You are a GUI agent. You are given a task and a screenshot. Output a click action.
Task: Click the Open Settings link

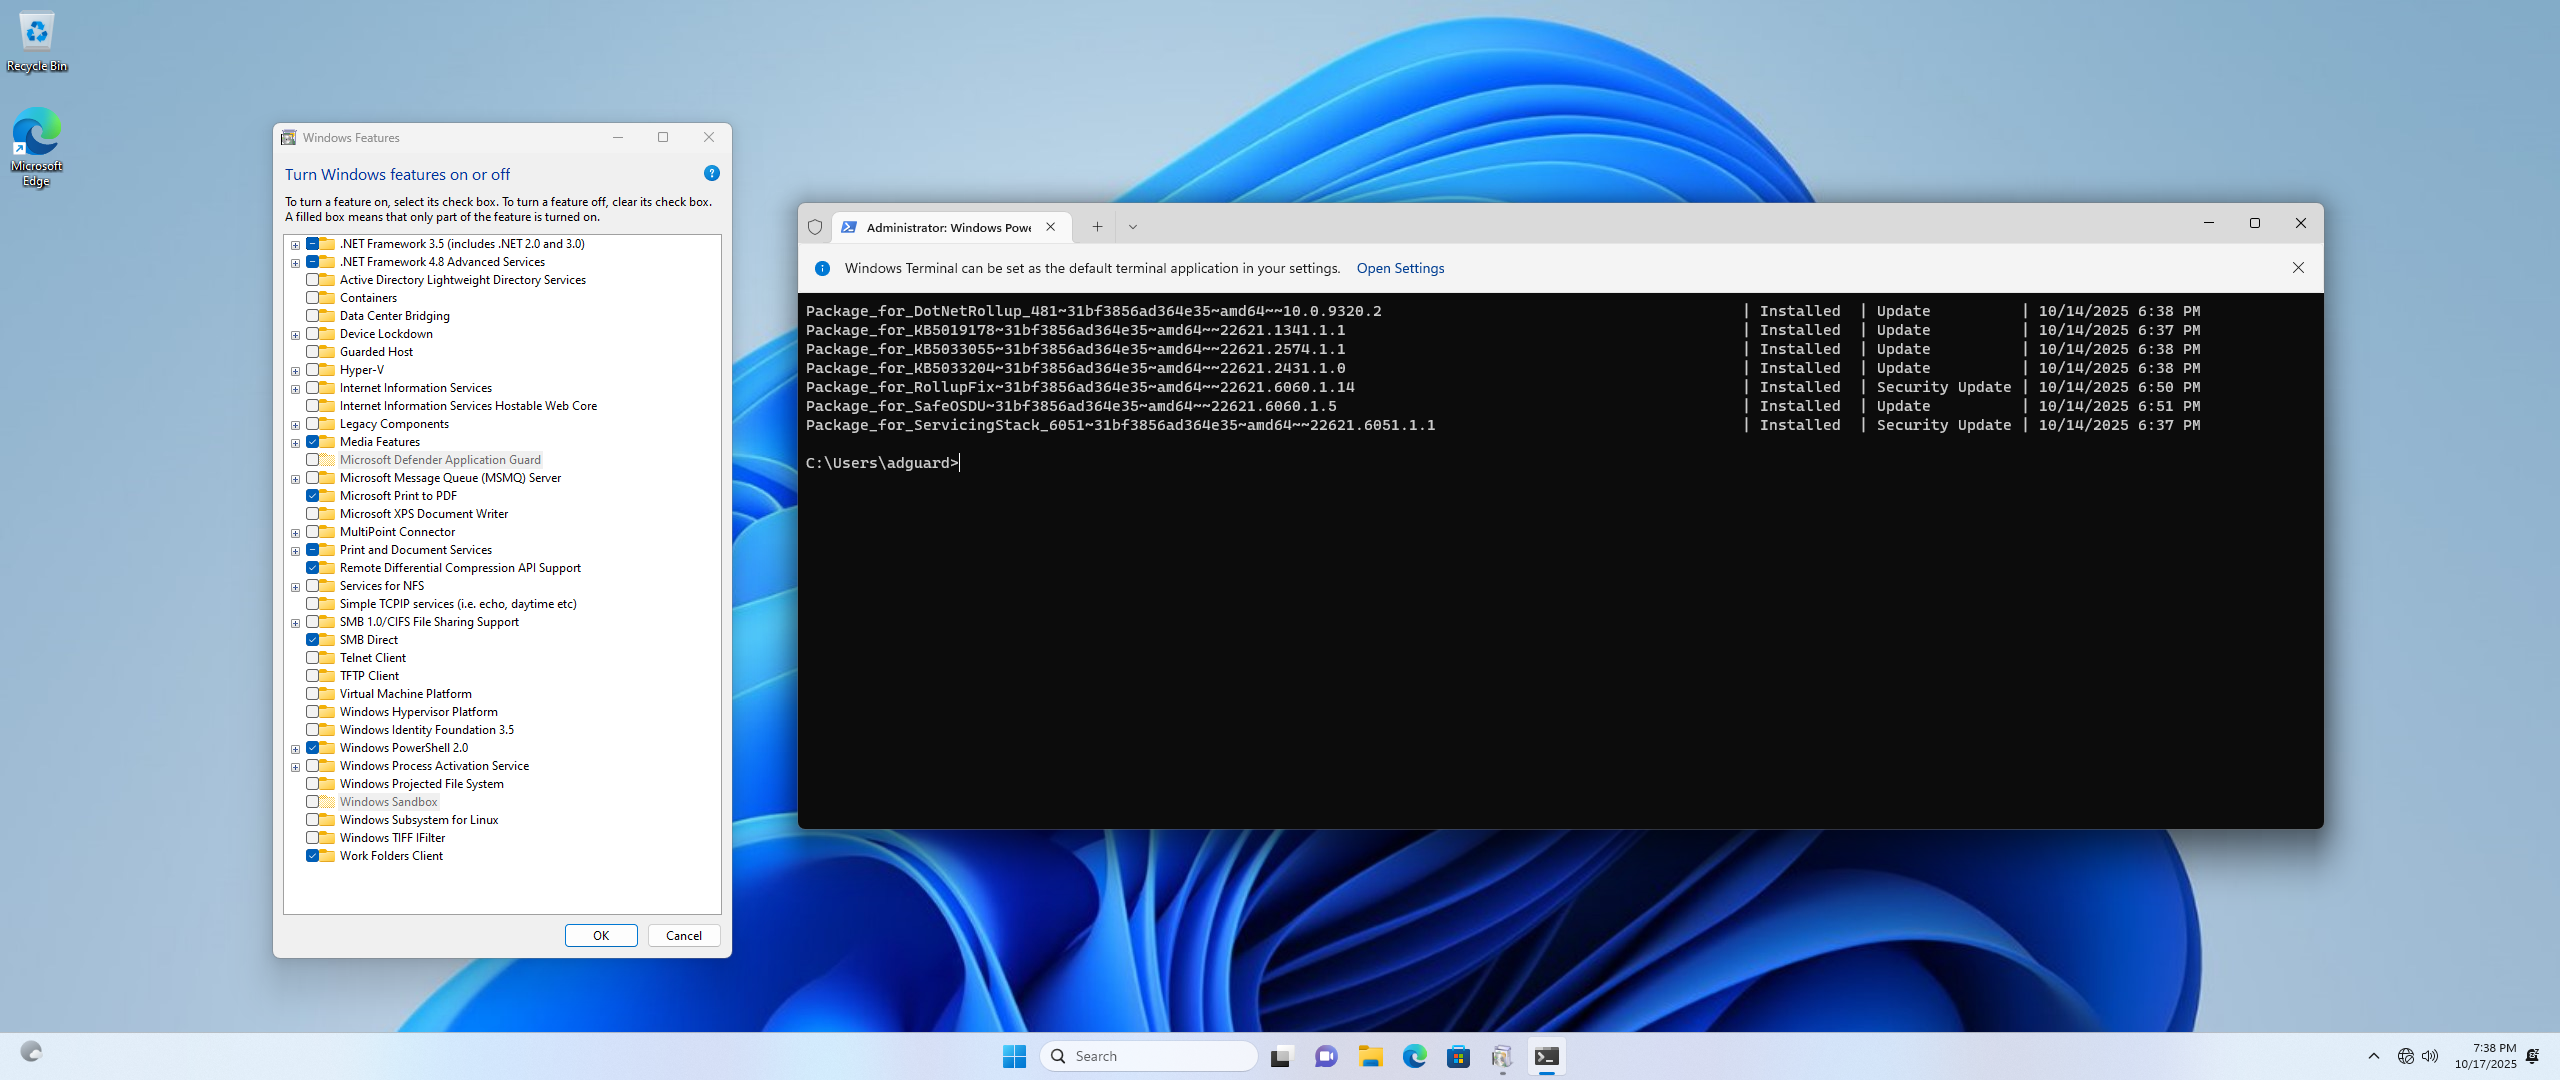(1400, 268)
